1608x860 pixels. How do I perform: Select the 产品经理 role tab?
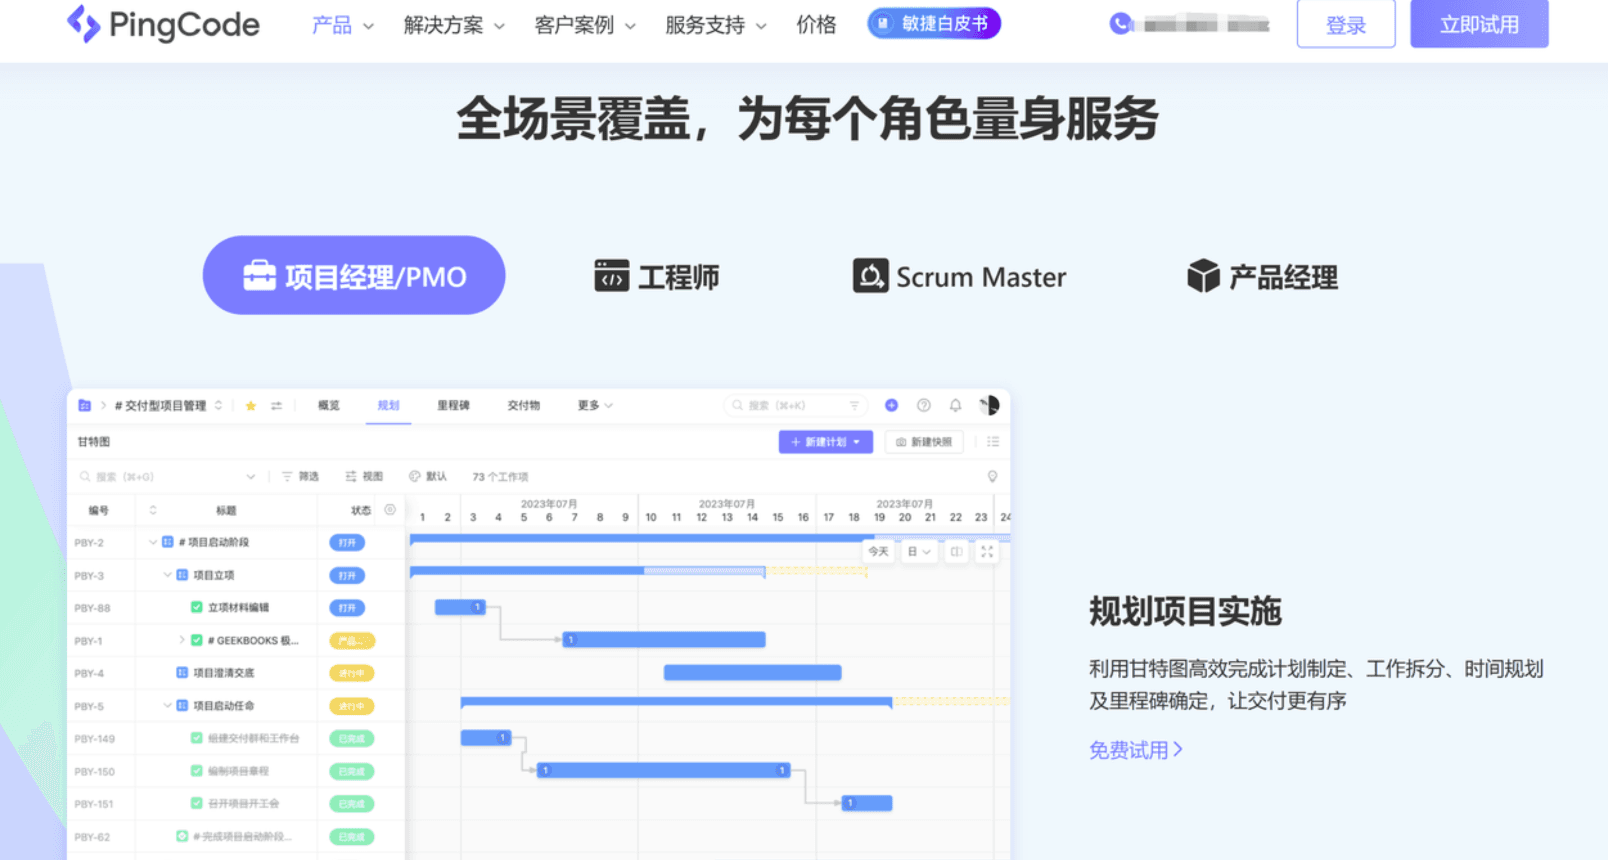coord(1262,276)
